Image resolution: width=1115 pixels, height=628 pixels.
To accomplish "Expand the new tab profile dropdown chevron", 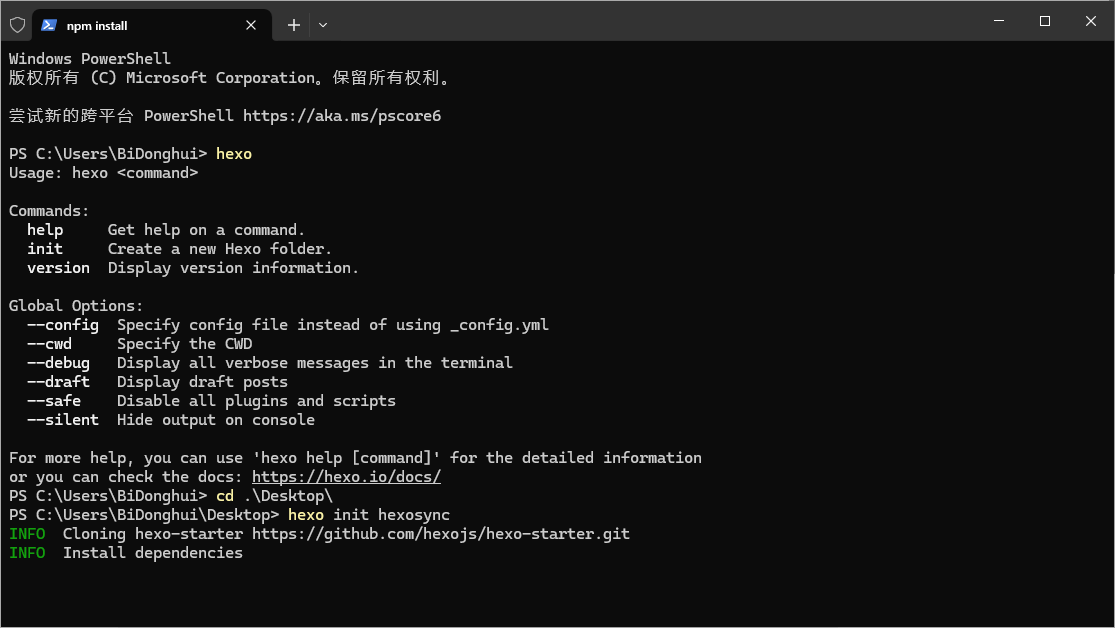I will pos(323,25).
